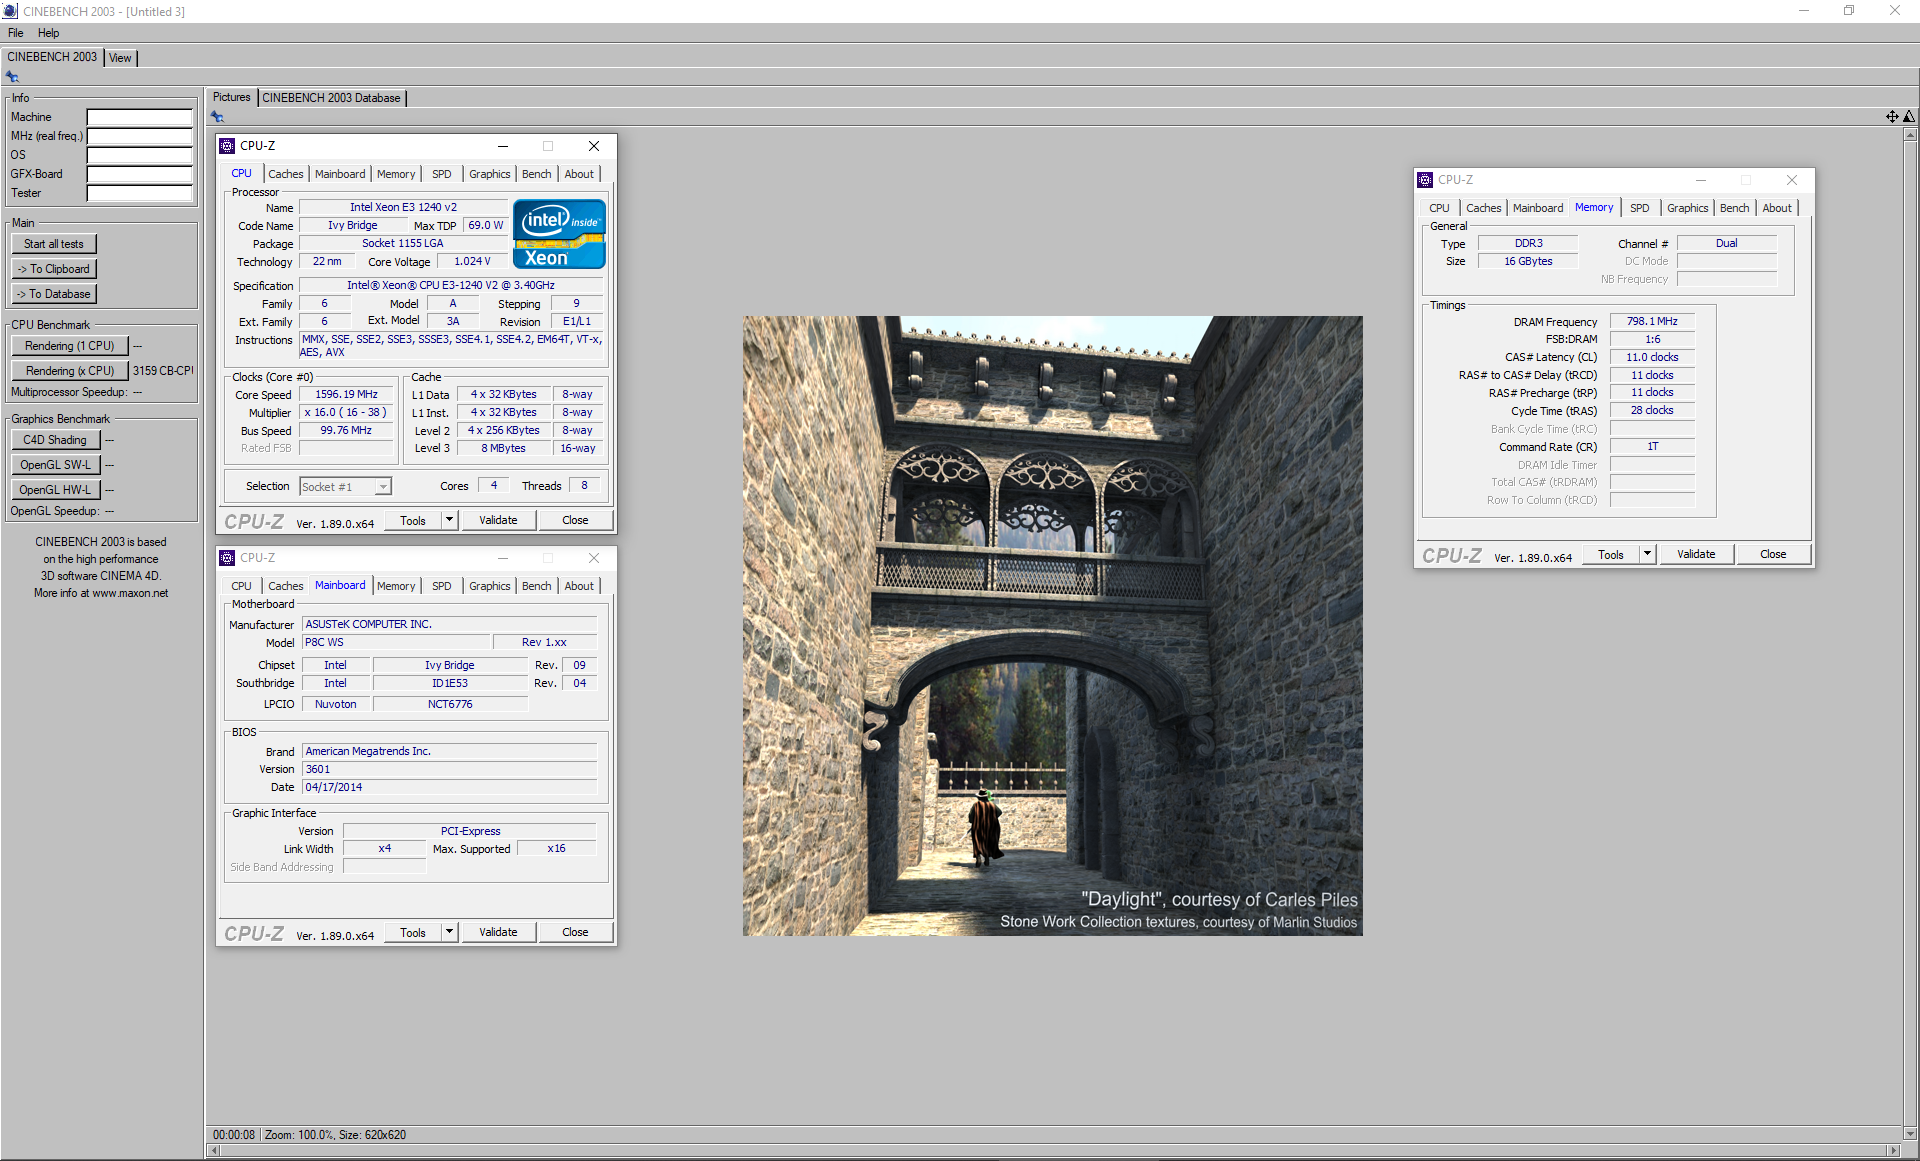The width and height of the screenshot is (1920, 1161).
Task: Click the pin icon under Pictures tab
Action: click(x=217, y=117)
